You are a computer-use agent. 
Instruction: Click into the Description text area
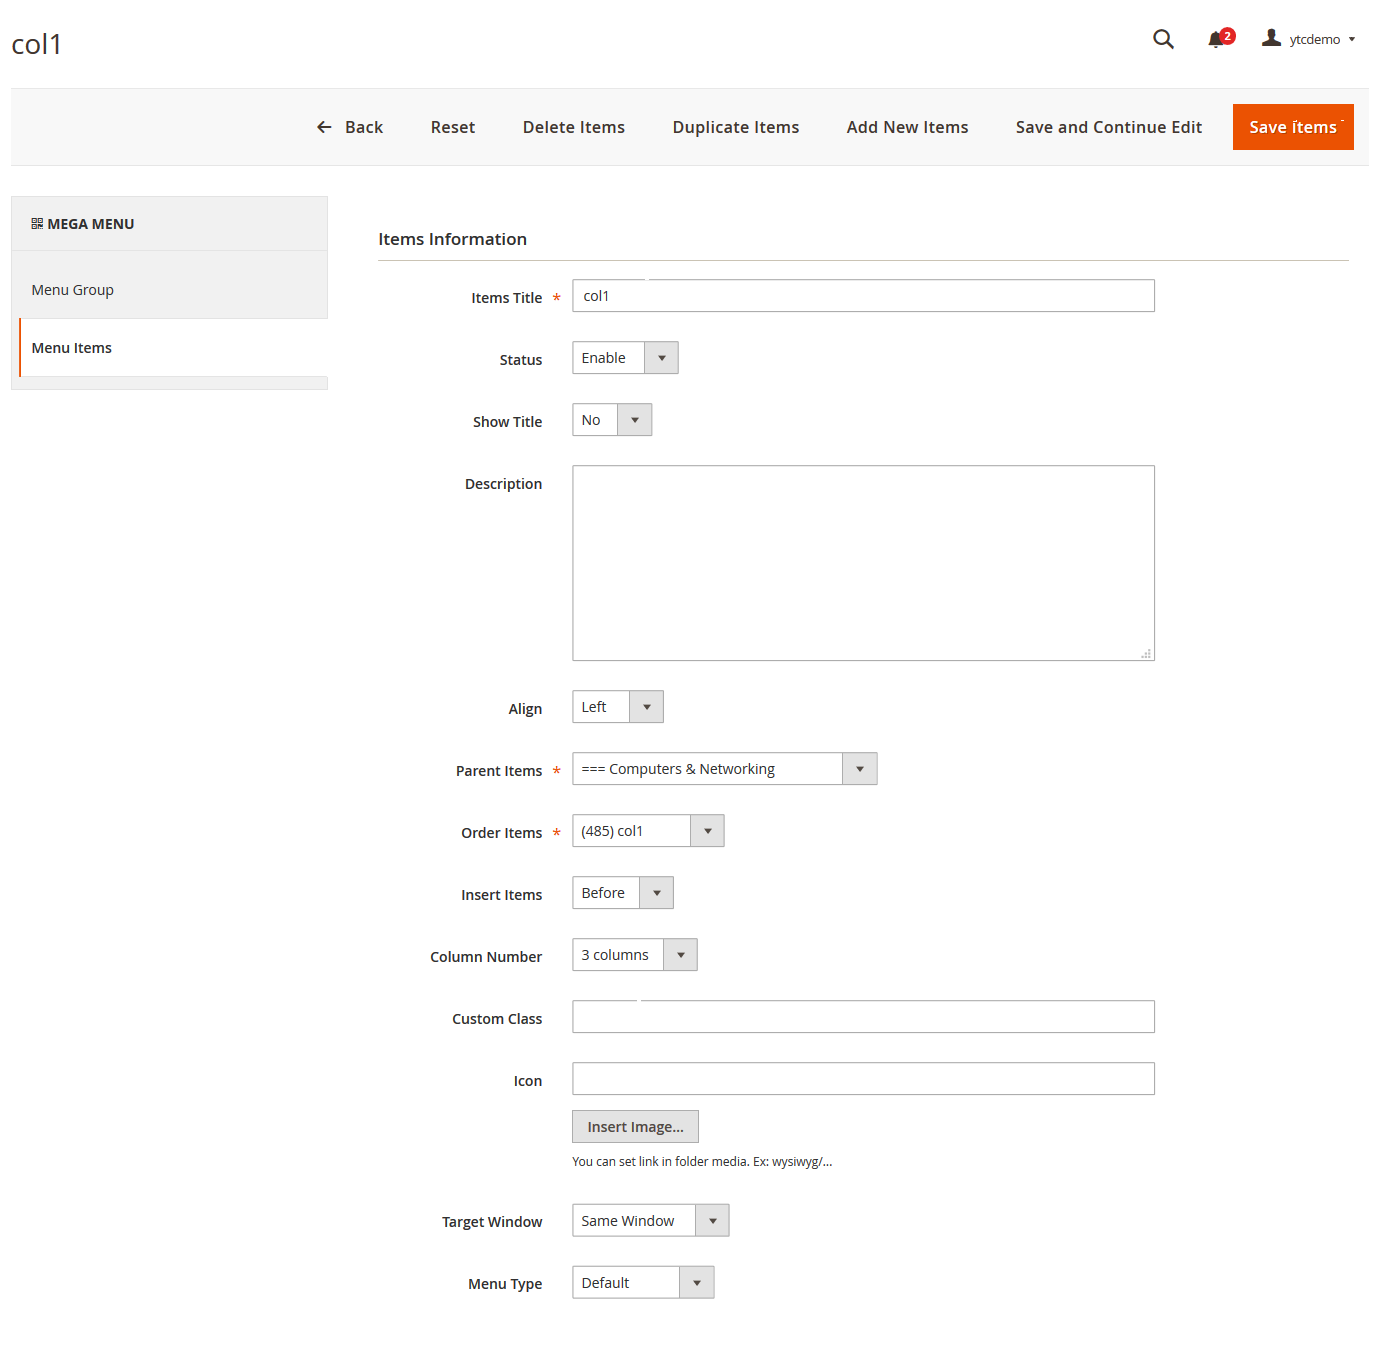pos(863,563)
